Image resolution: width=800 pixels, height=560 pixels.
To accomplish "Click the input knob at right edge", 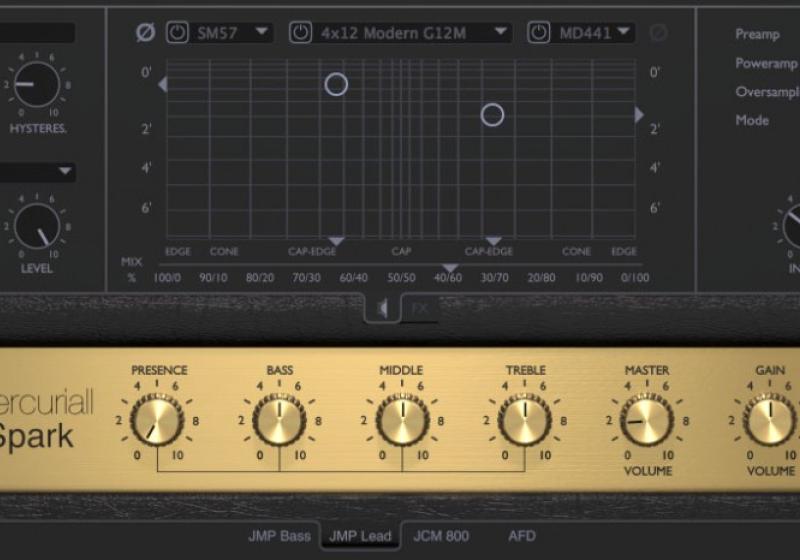I will tap(792, 225).
